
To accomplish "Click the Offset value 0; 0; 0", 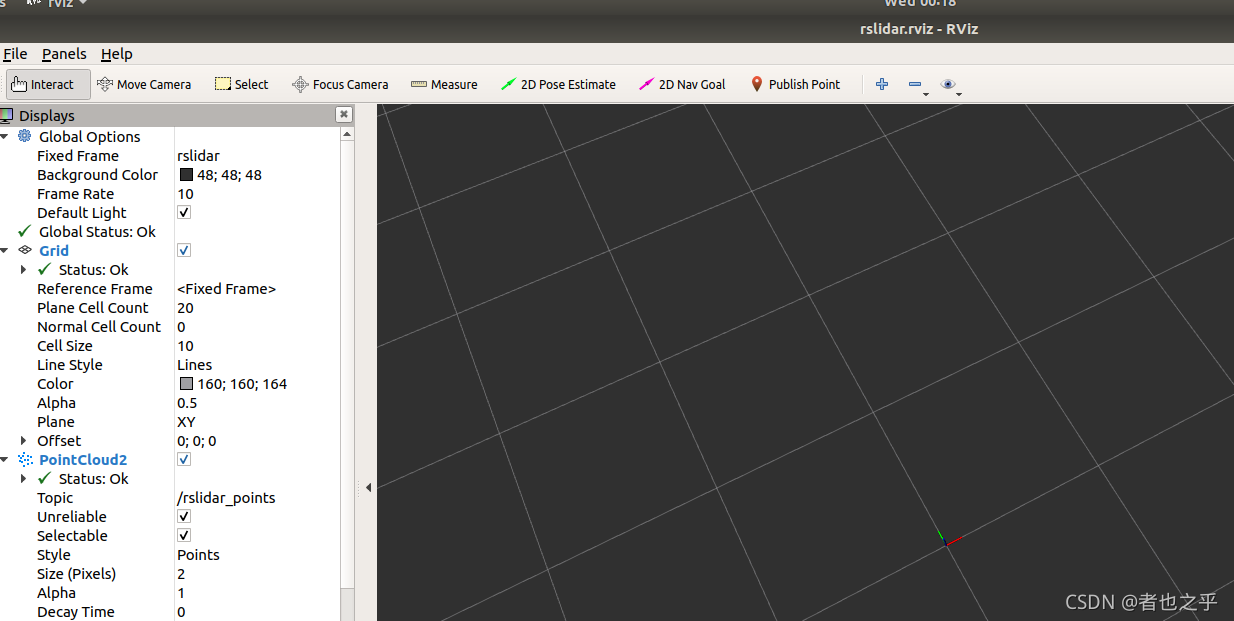I will pyautogui.click(x=197, y=440).
